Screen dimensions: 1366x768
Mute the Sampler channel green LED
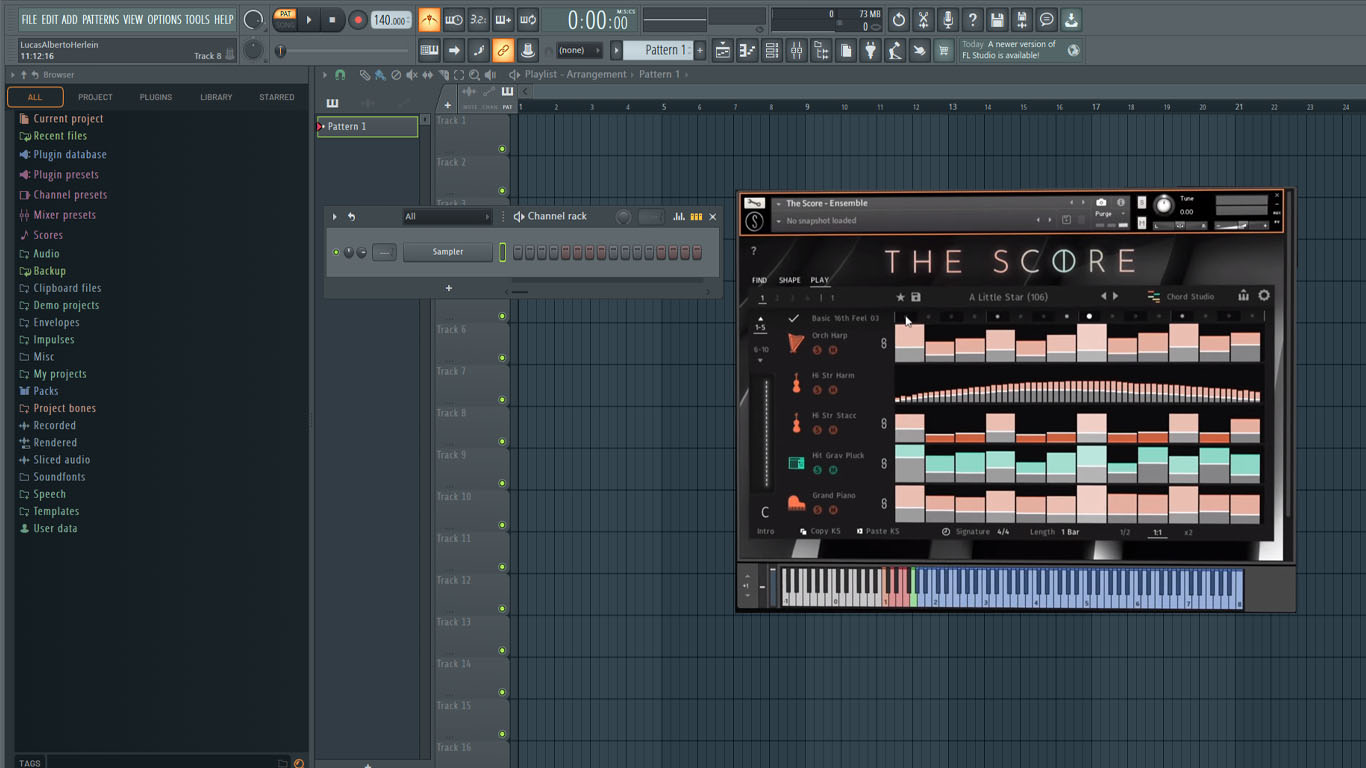tap(336, 252)
